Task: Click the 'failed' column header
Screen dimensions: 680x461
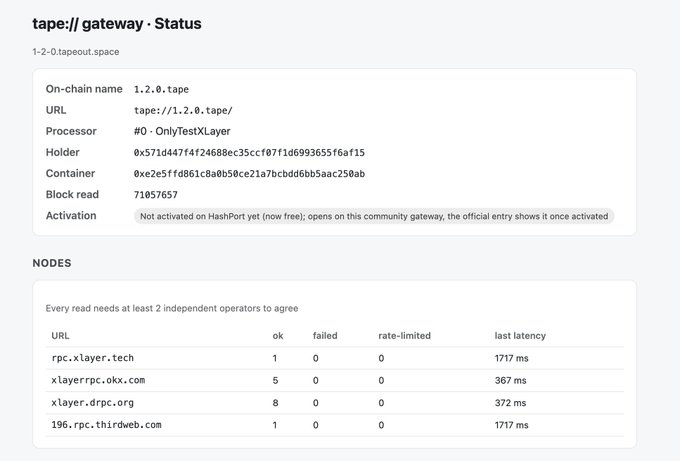Action: [x=325, y=336]
